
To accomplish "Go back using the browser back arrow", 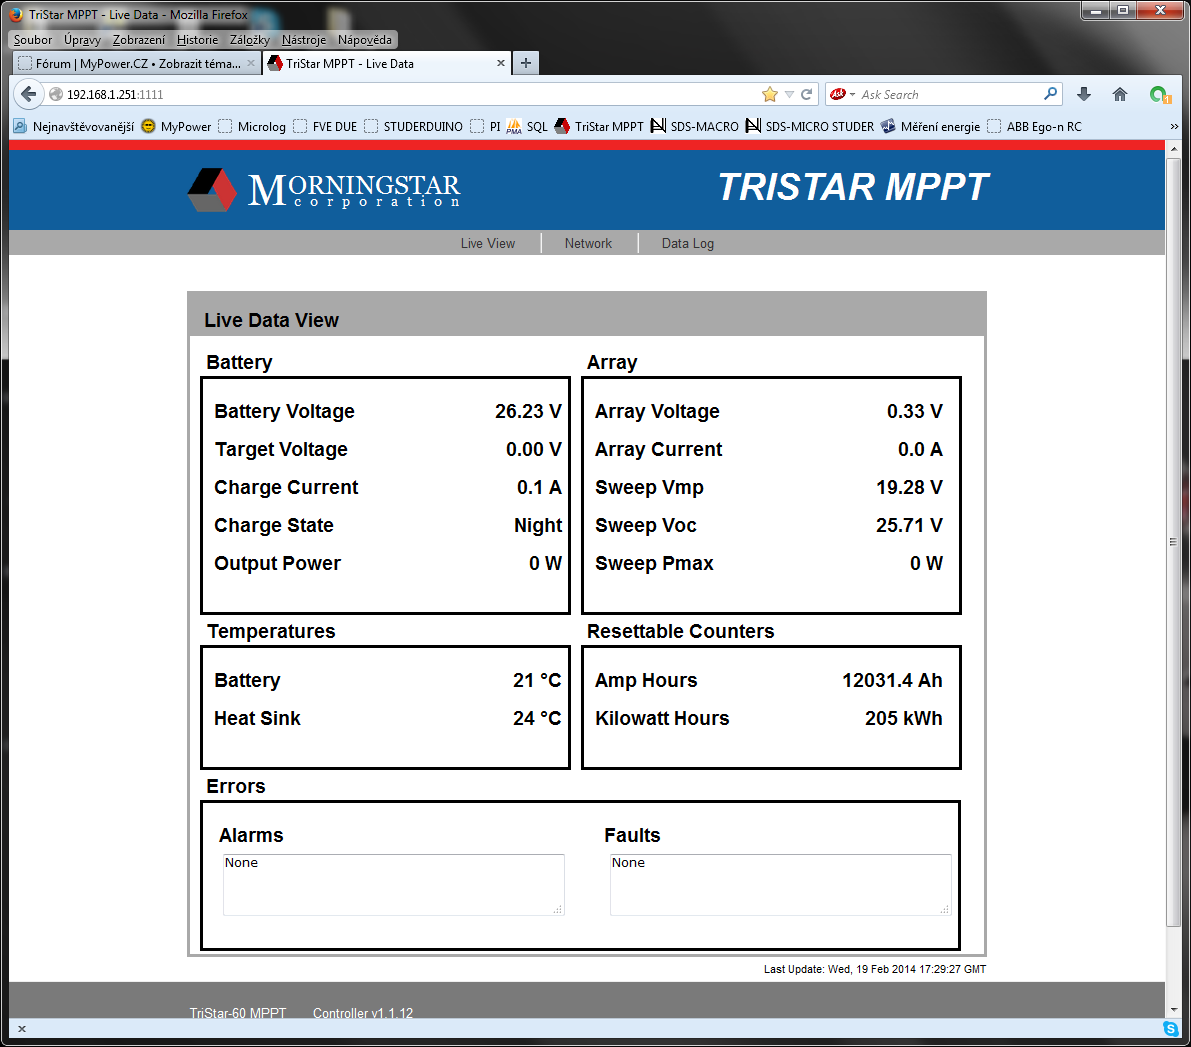I will (x=28, y=94).
